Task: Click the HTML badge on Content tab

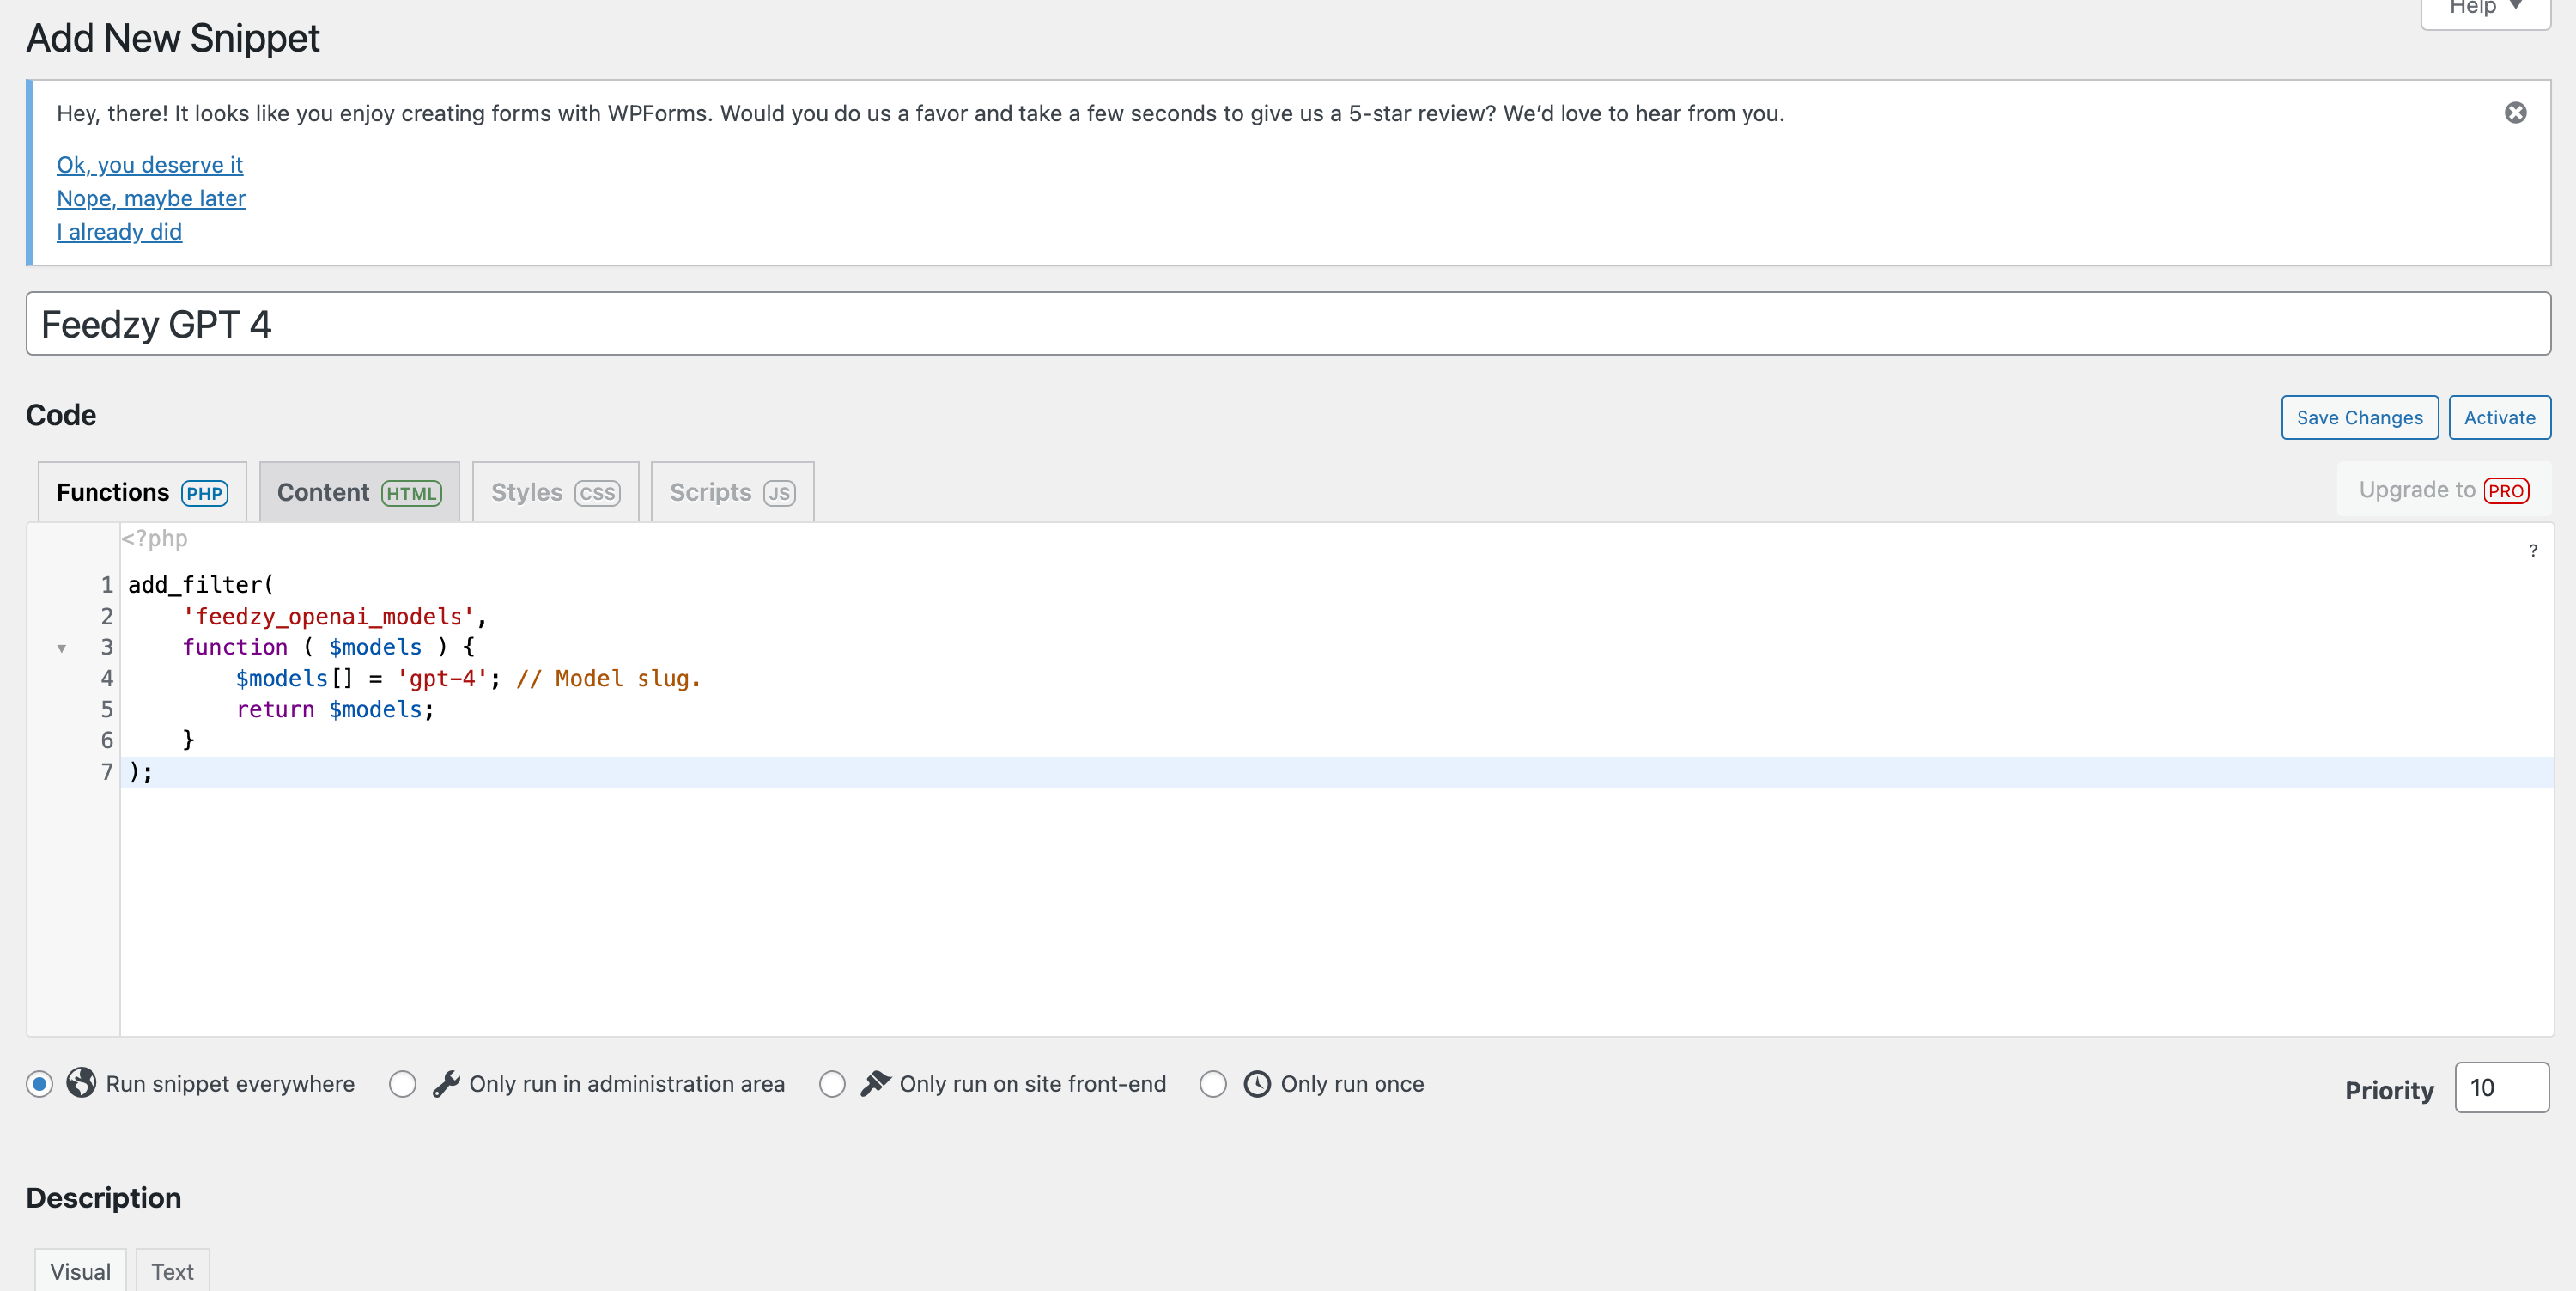Action: click(411, 493)
